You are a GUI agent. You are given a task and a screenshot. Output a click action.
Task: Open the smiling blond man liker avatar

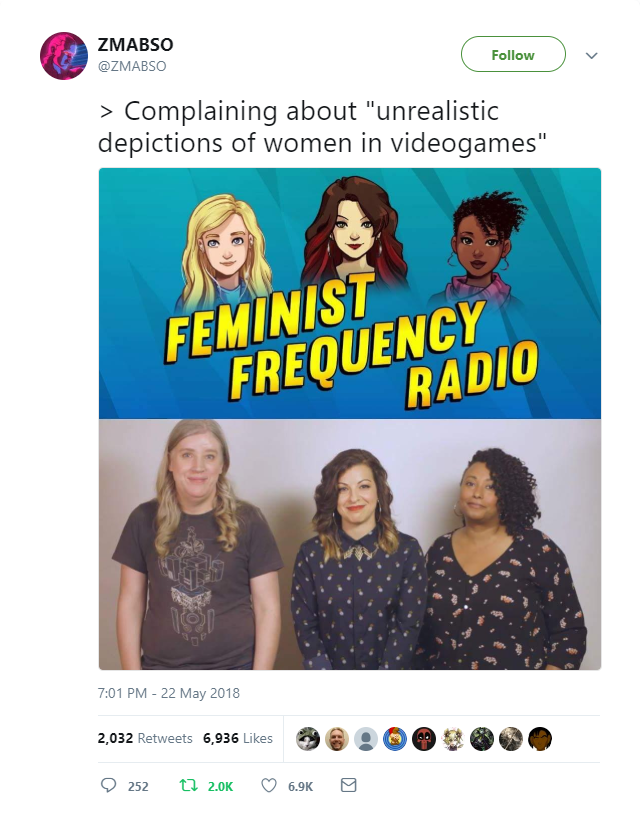[x=337, y=739]
